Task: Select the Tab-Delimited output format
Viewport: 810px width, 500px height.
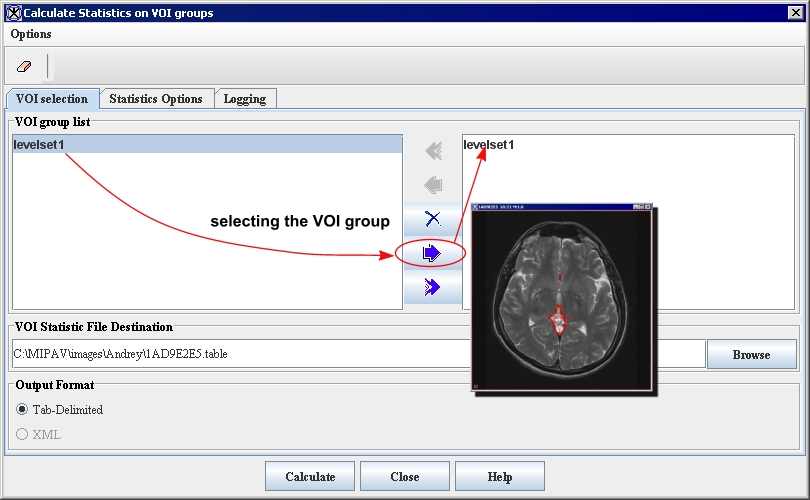Action: click(22, 410)
